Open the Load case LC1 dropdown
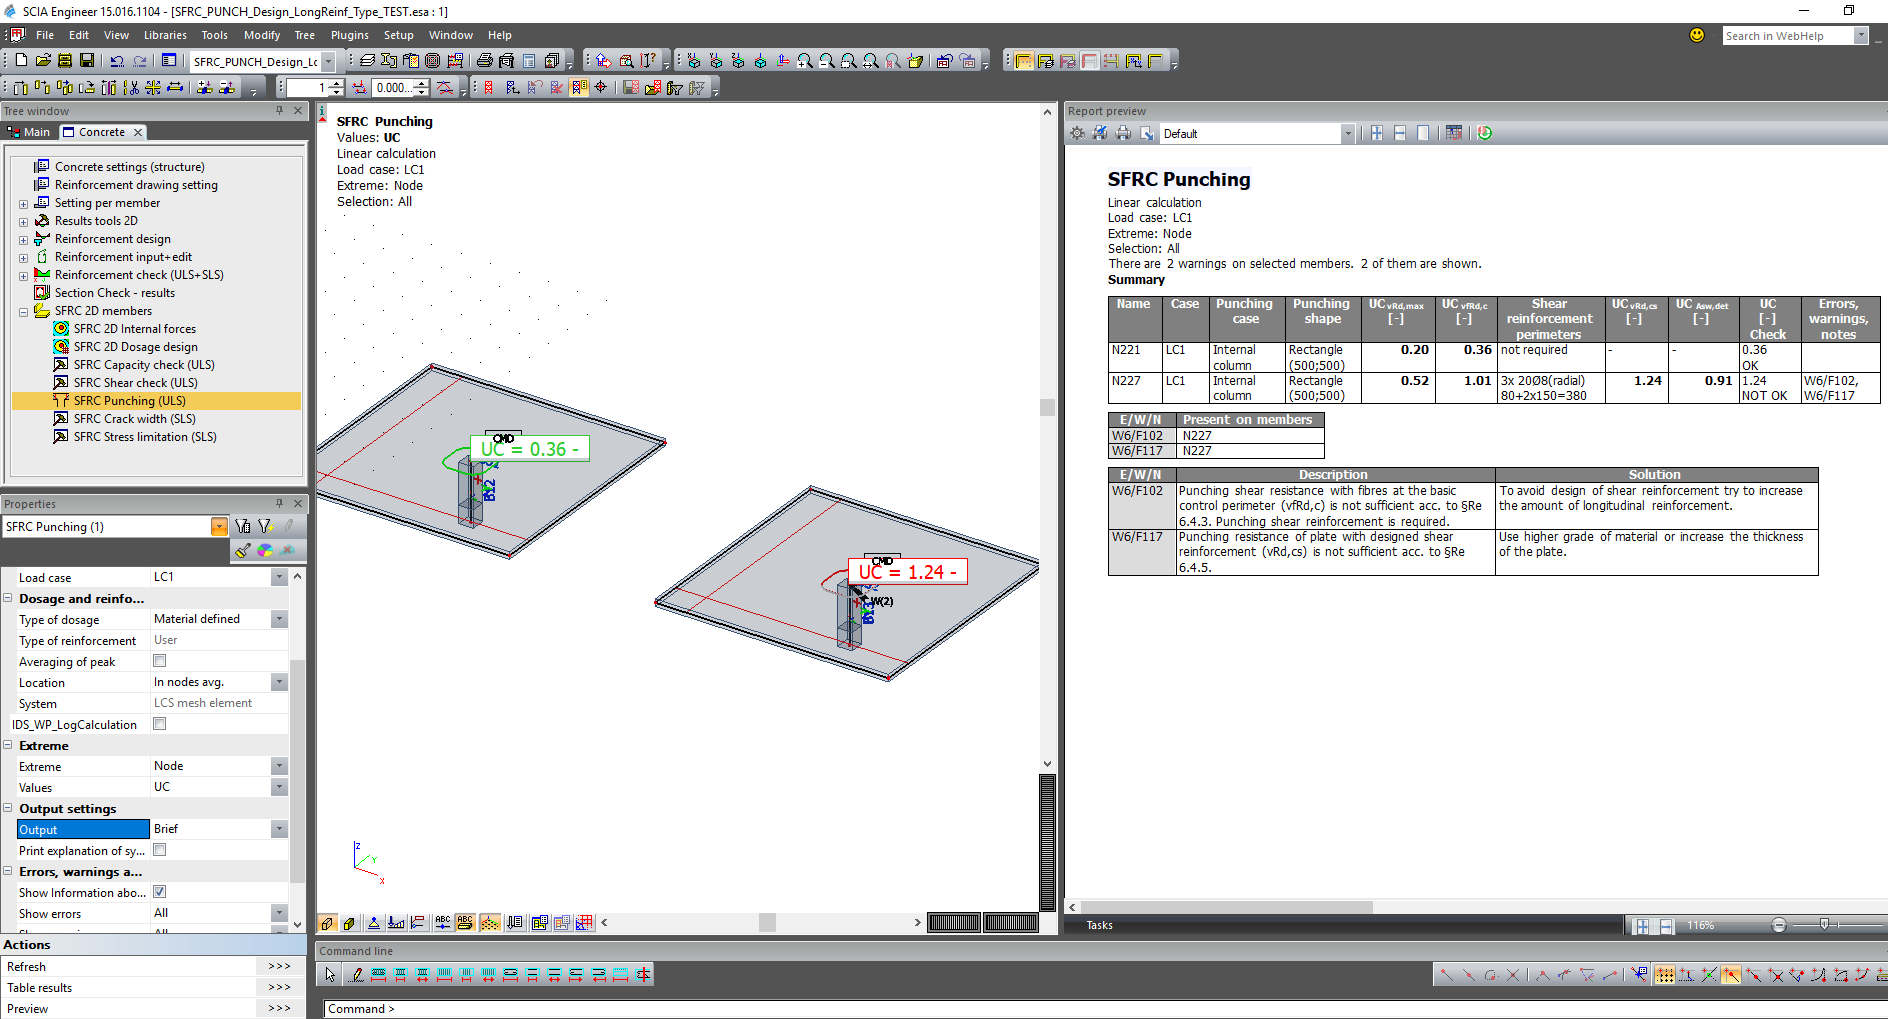1888x1019 pixels. 279,577
